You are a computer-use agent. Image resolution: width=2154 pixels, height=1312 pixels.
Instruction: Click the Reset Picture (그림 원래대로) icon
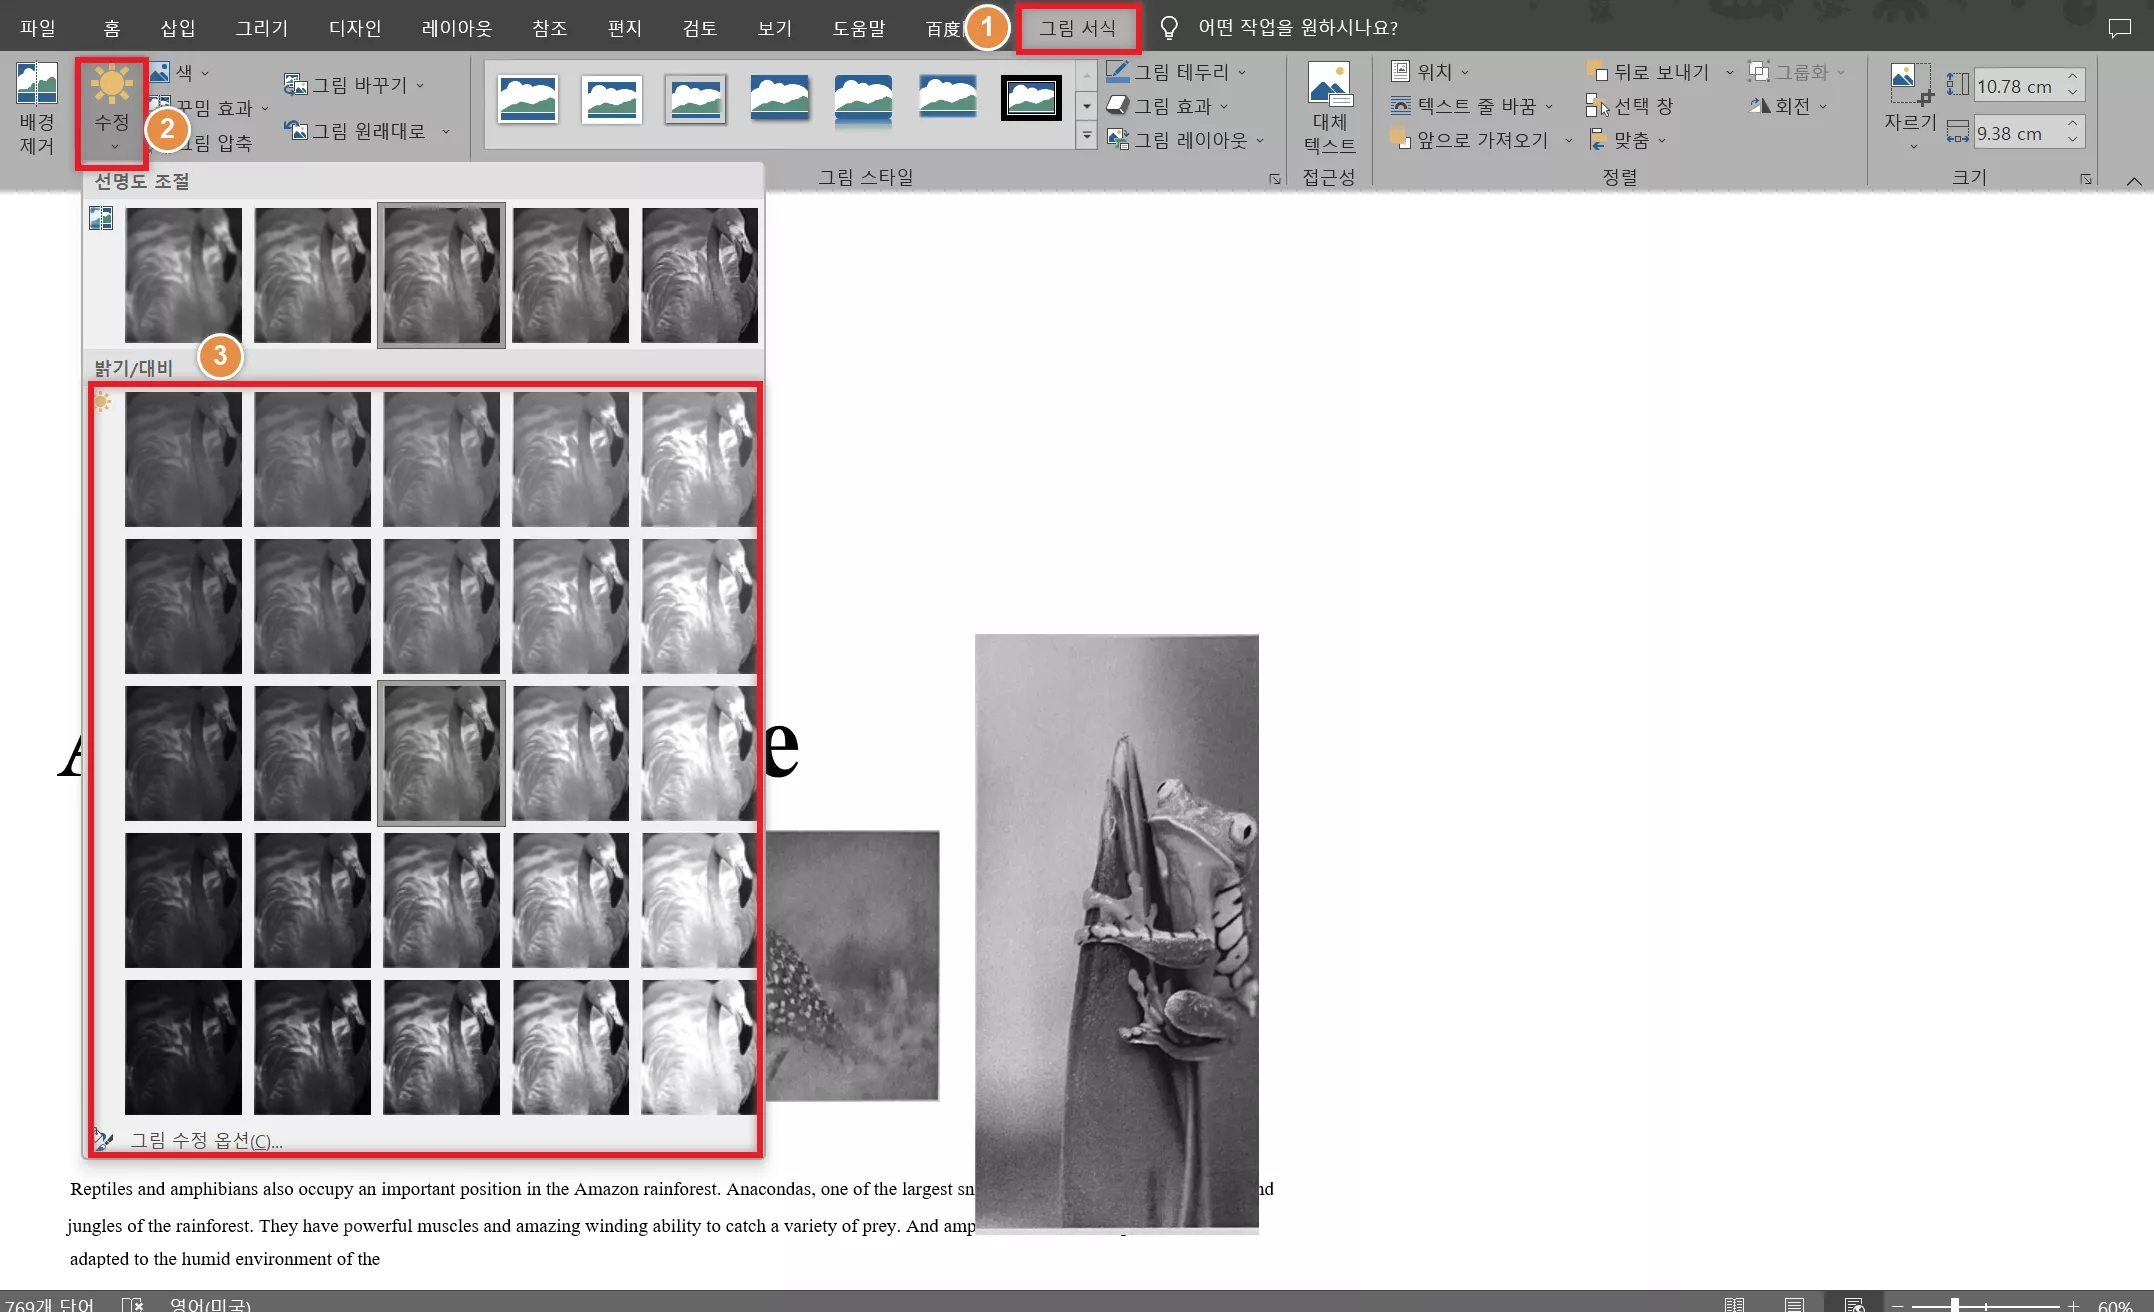coord(296,131)
